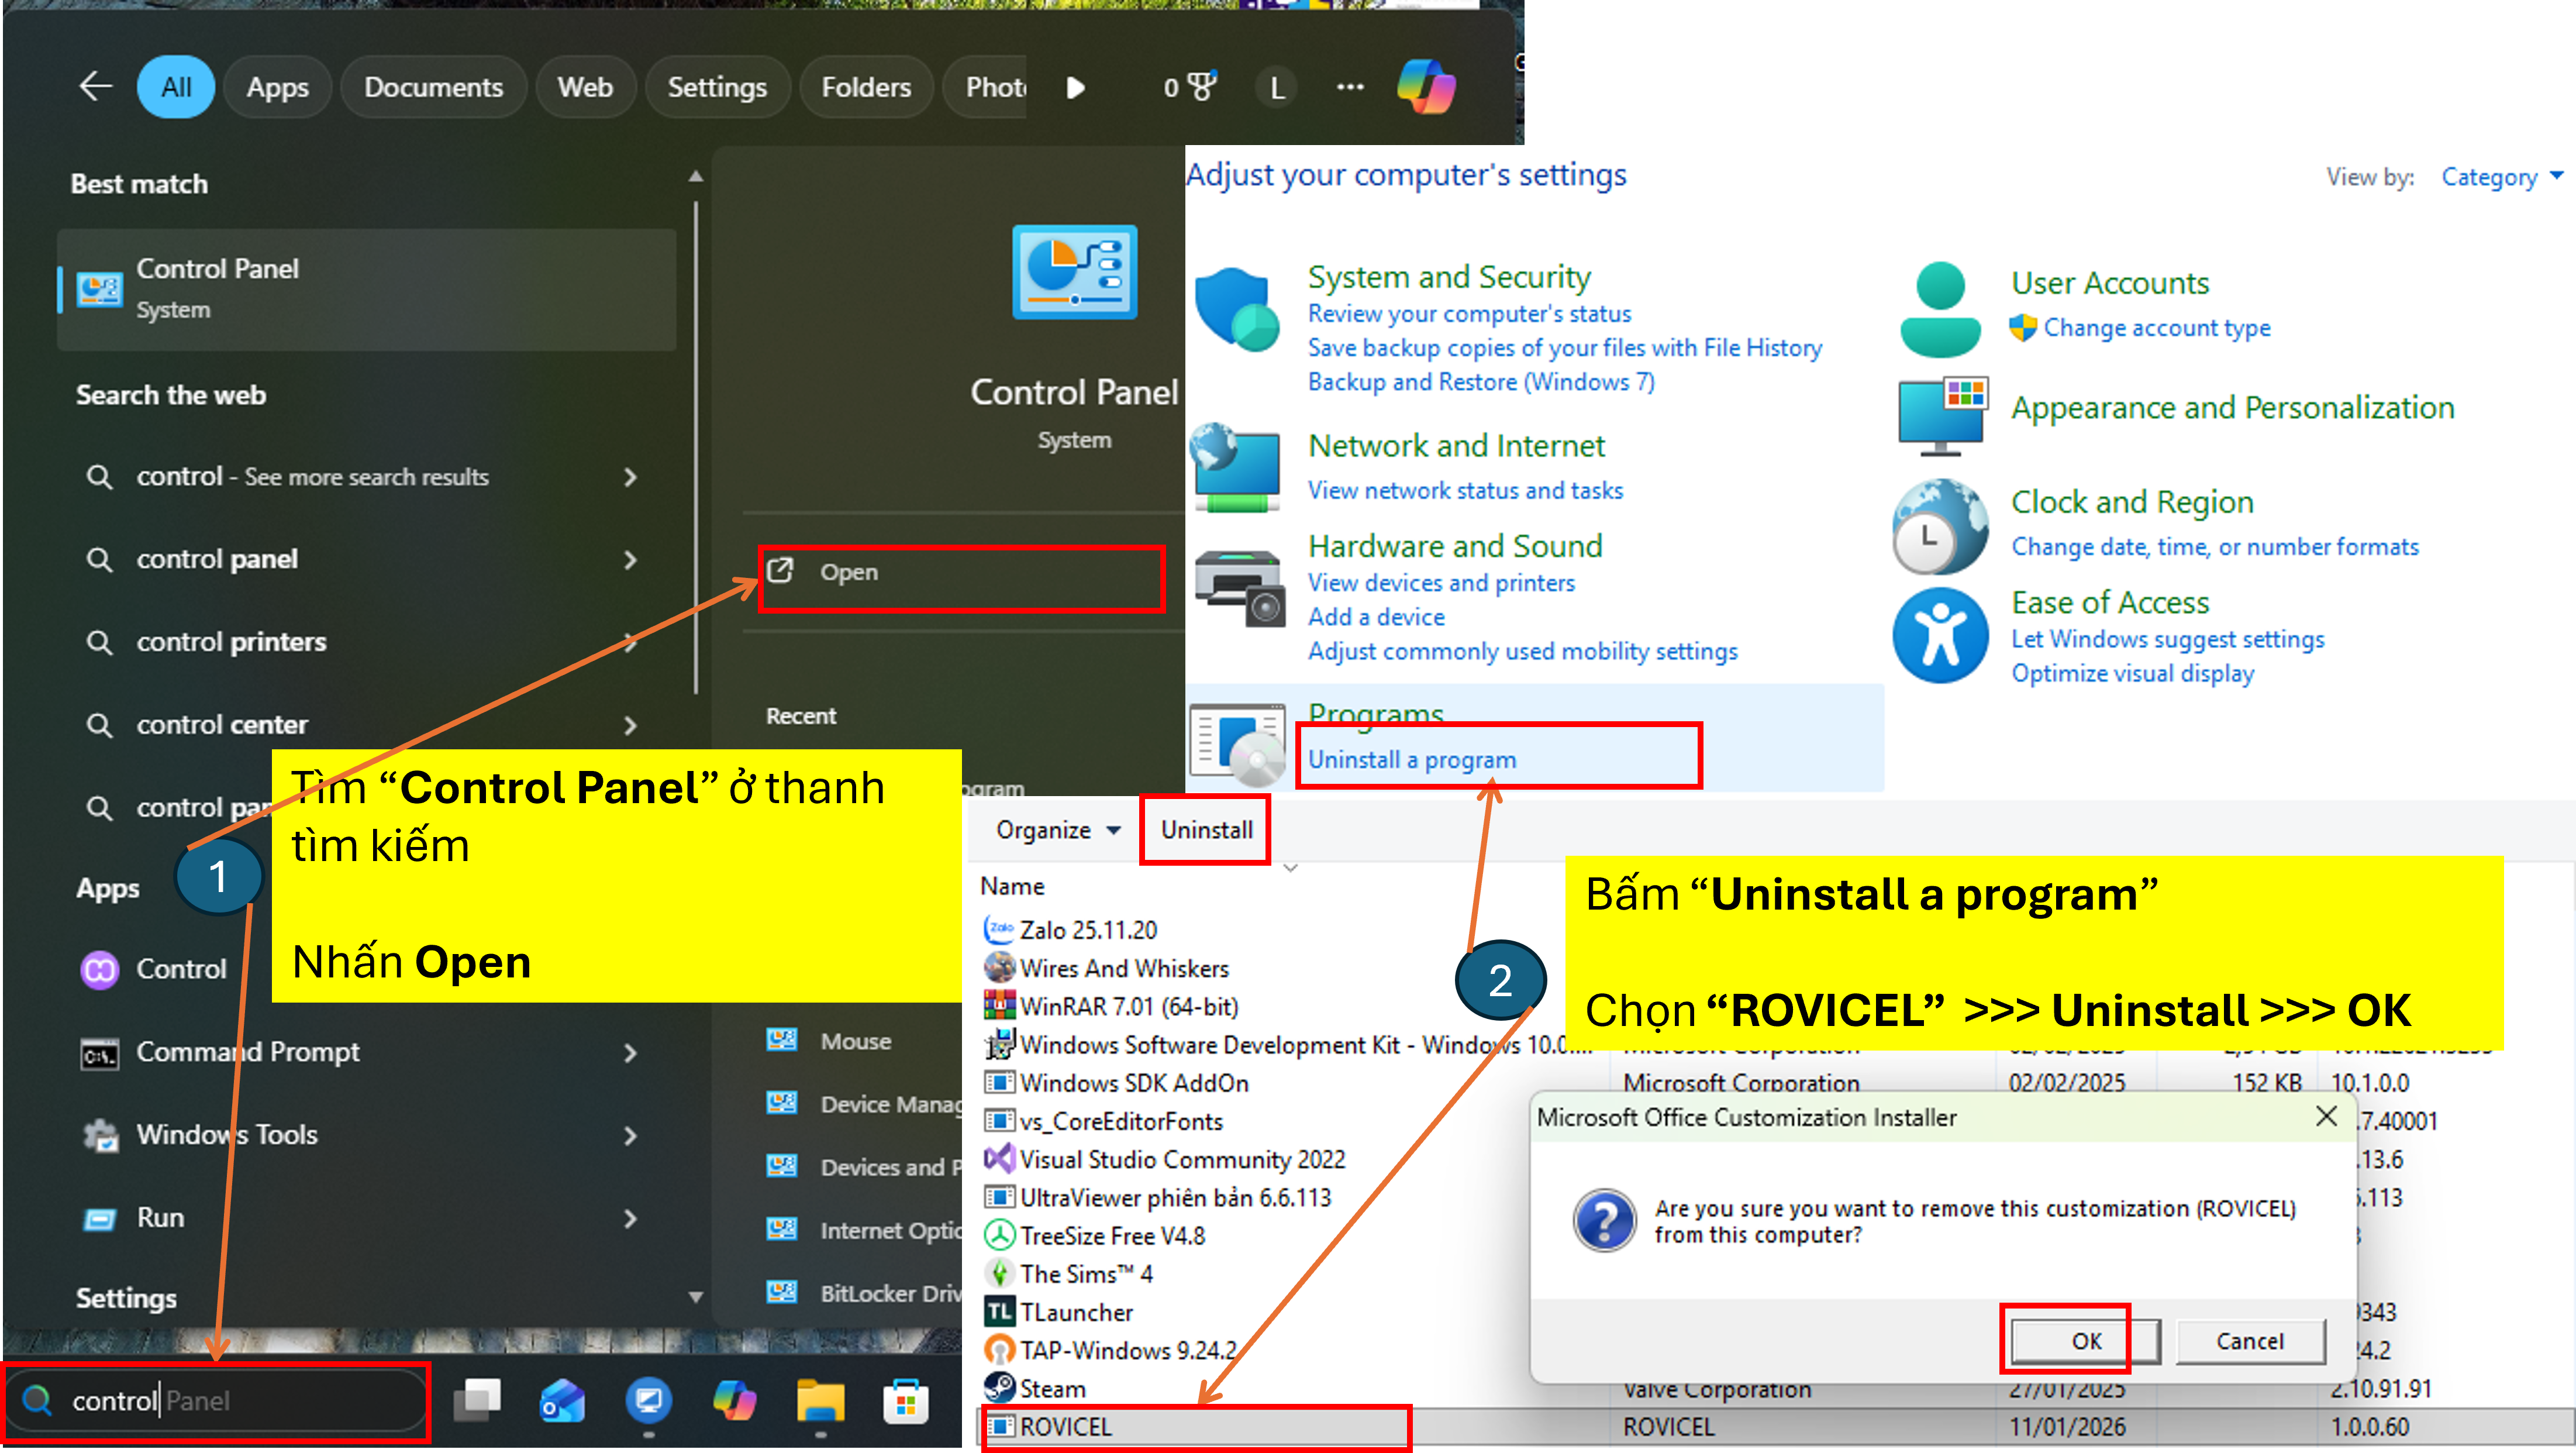
Task: Expand the Command Prompt result chevron
Action: (x=630, y=1052)
